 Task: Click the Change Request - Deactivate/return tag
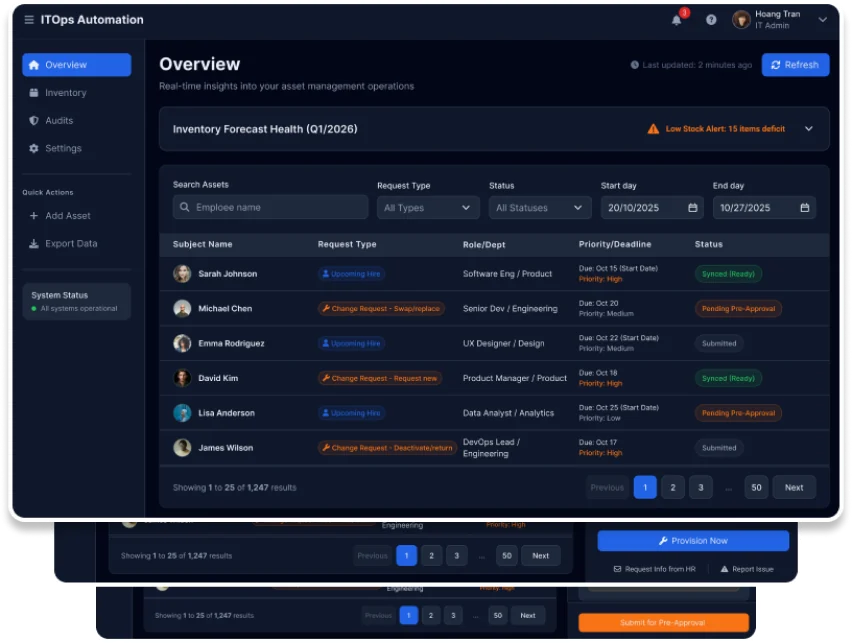tap(387, 448)
